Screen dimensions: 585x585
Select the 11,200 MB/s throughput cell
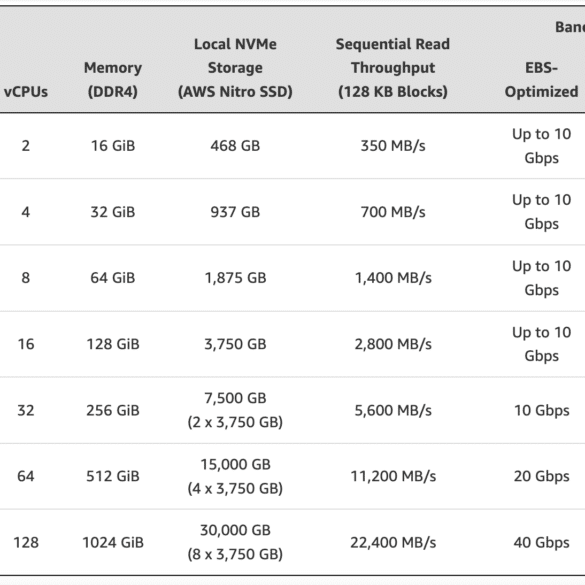point(393,476)
